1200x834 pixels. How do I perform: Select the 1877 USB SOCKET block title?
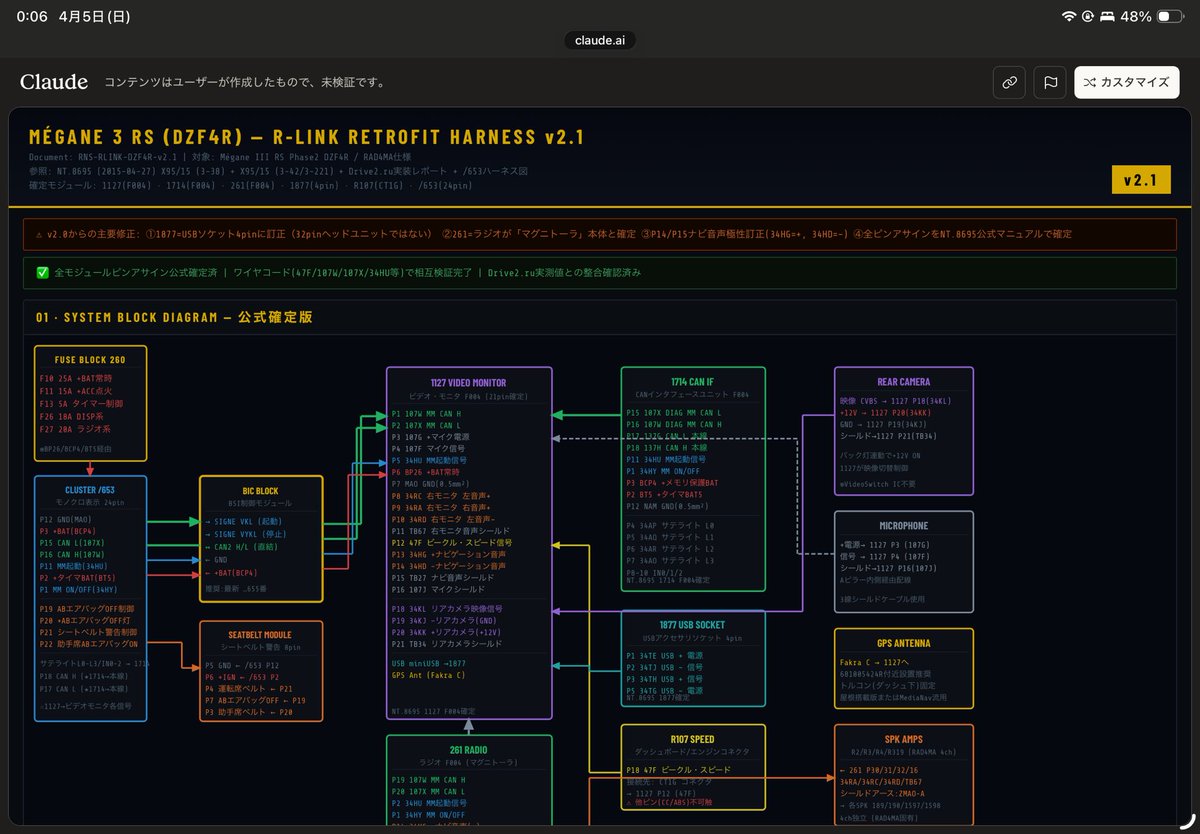(693, 625)
